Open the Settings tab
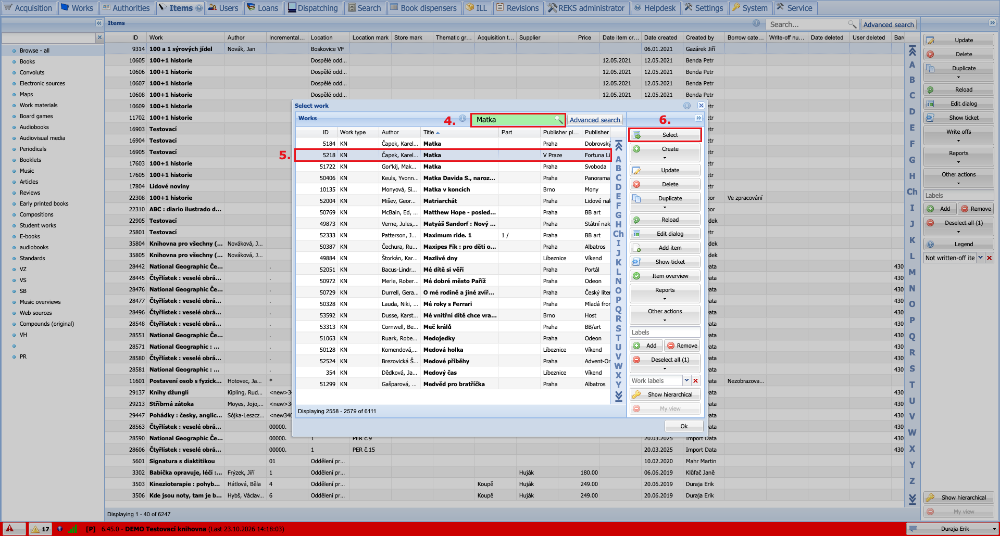1000x536 pixels. [x=704, y=8]
